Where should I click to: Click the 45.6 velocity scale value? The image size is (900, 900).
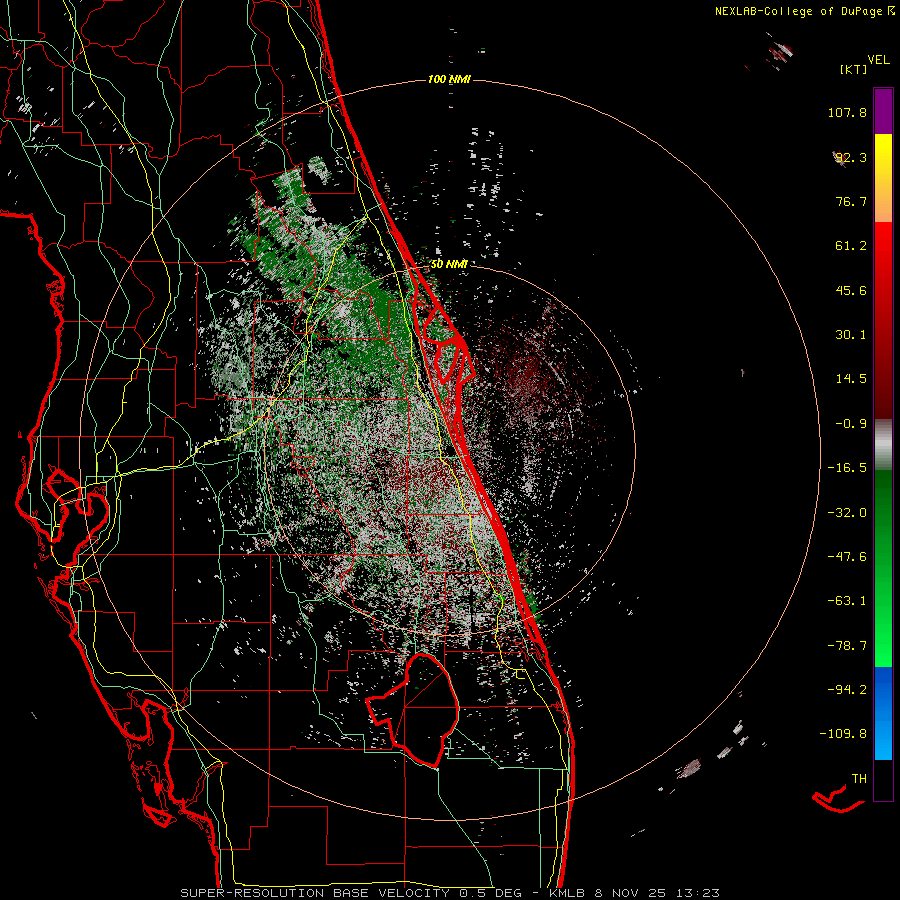[x=851, y=290]
